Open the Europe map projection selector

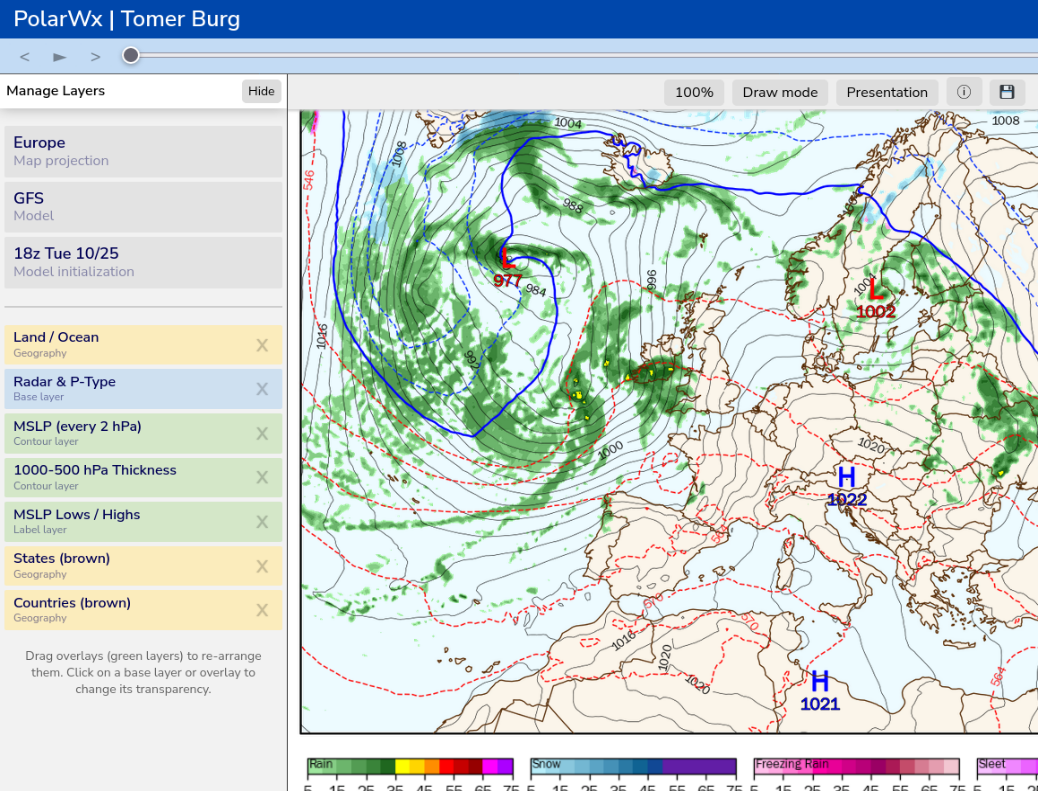pyautogui.click(x=143, y=151)
